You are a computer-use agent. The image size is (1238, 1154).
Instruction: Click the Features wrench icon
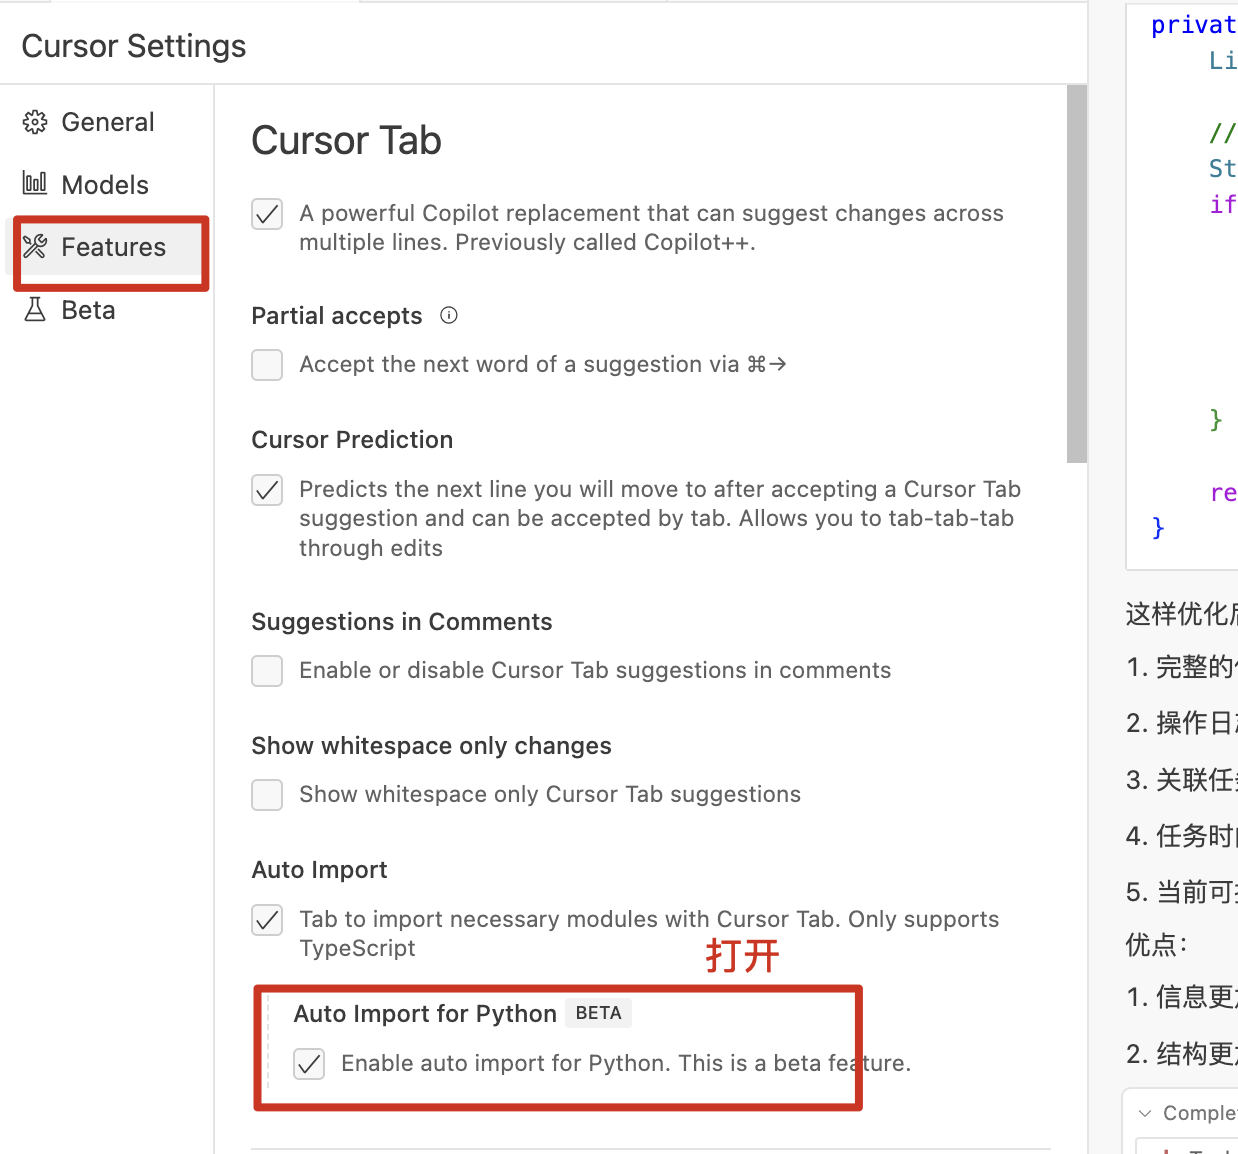coord(35,246)
